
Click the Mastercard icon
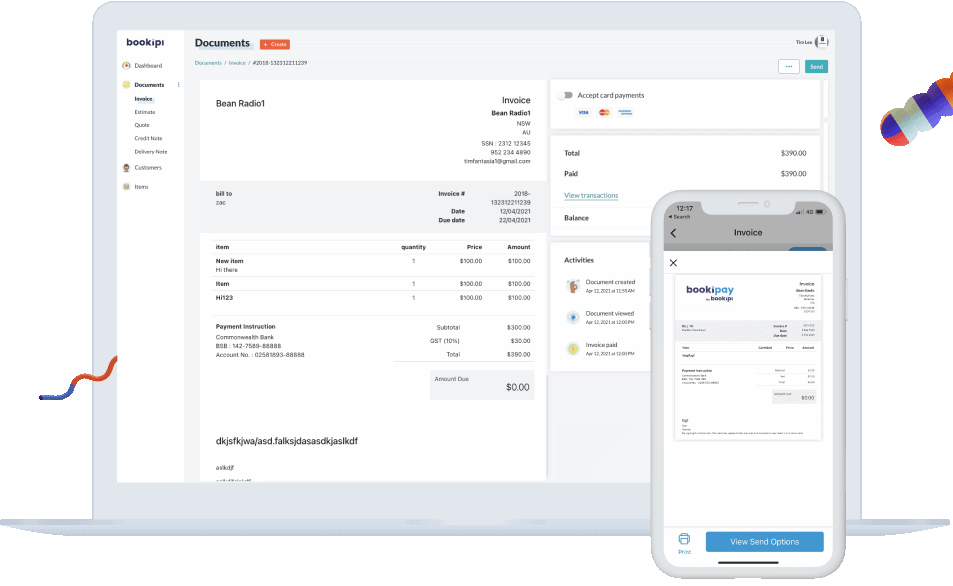tap(604, 112)
